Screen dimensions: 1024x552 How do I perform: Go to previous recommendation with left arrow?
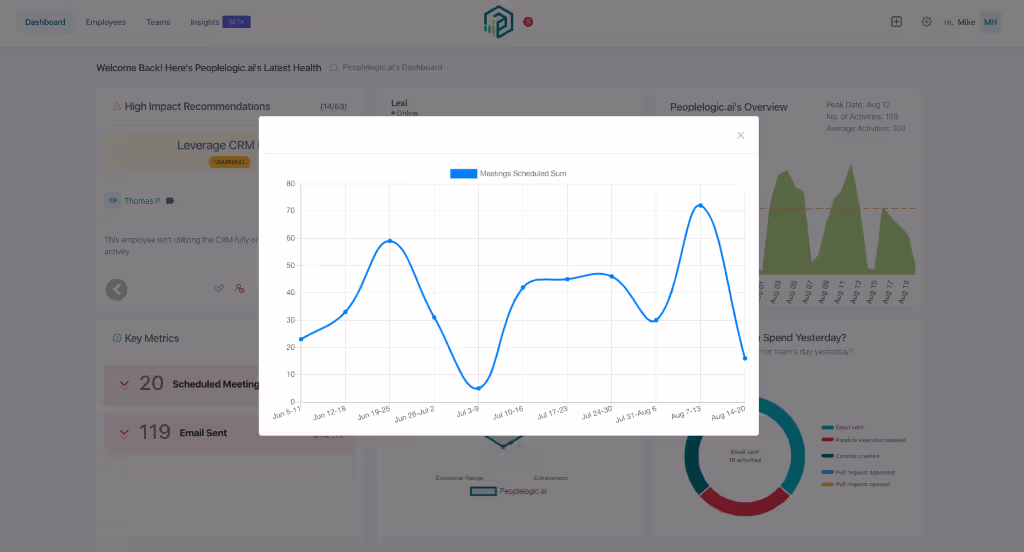click(x=117, y=289)
